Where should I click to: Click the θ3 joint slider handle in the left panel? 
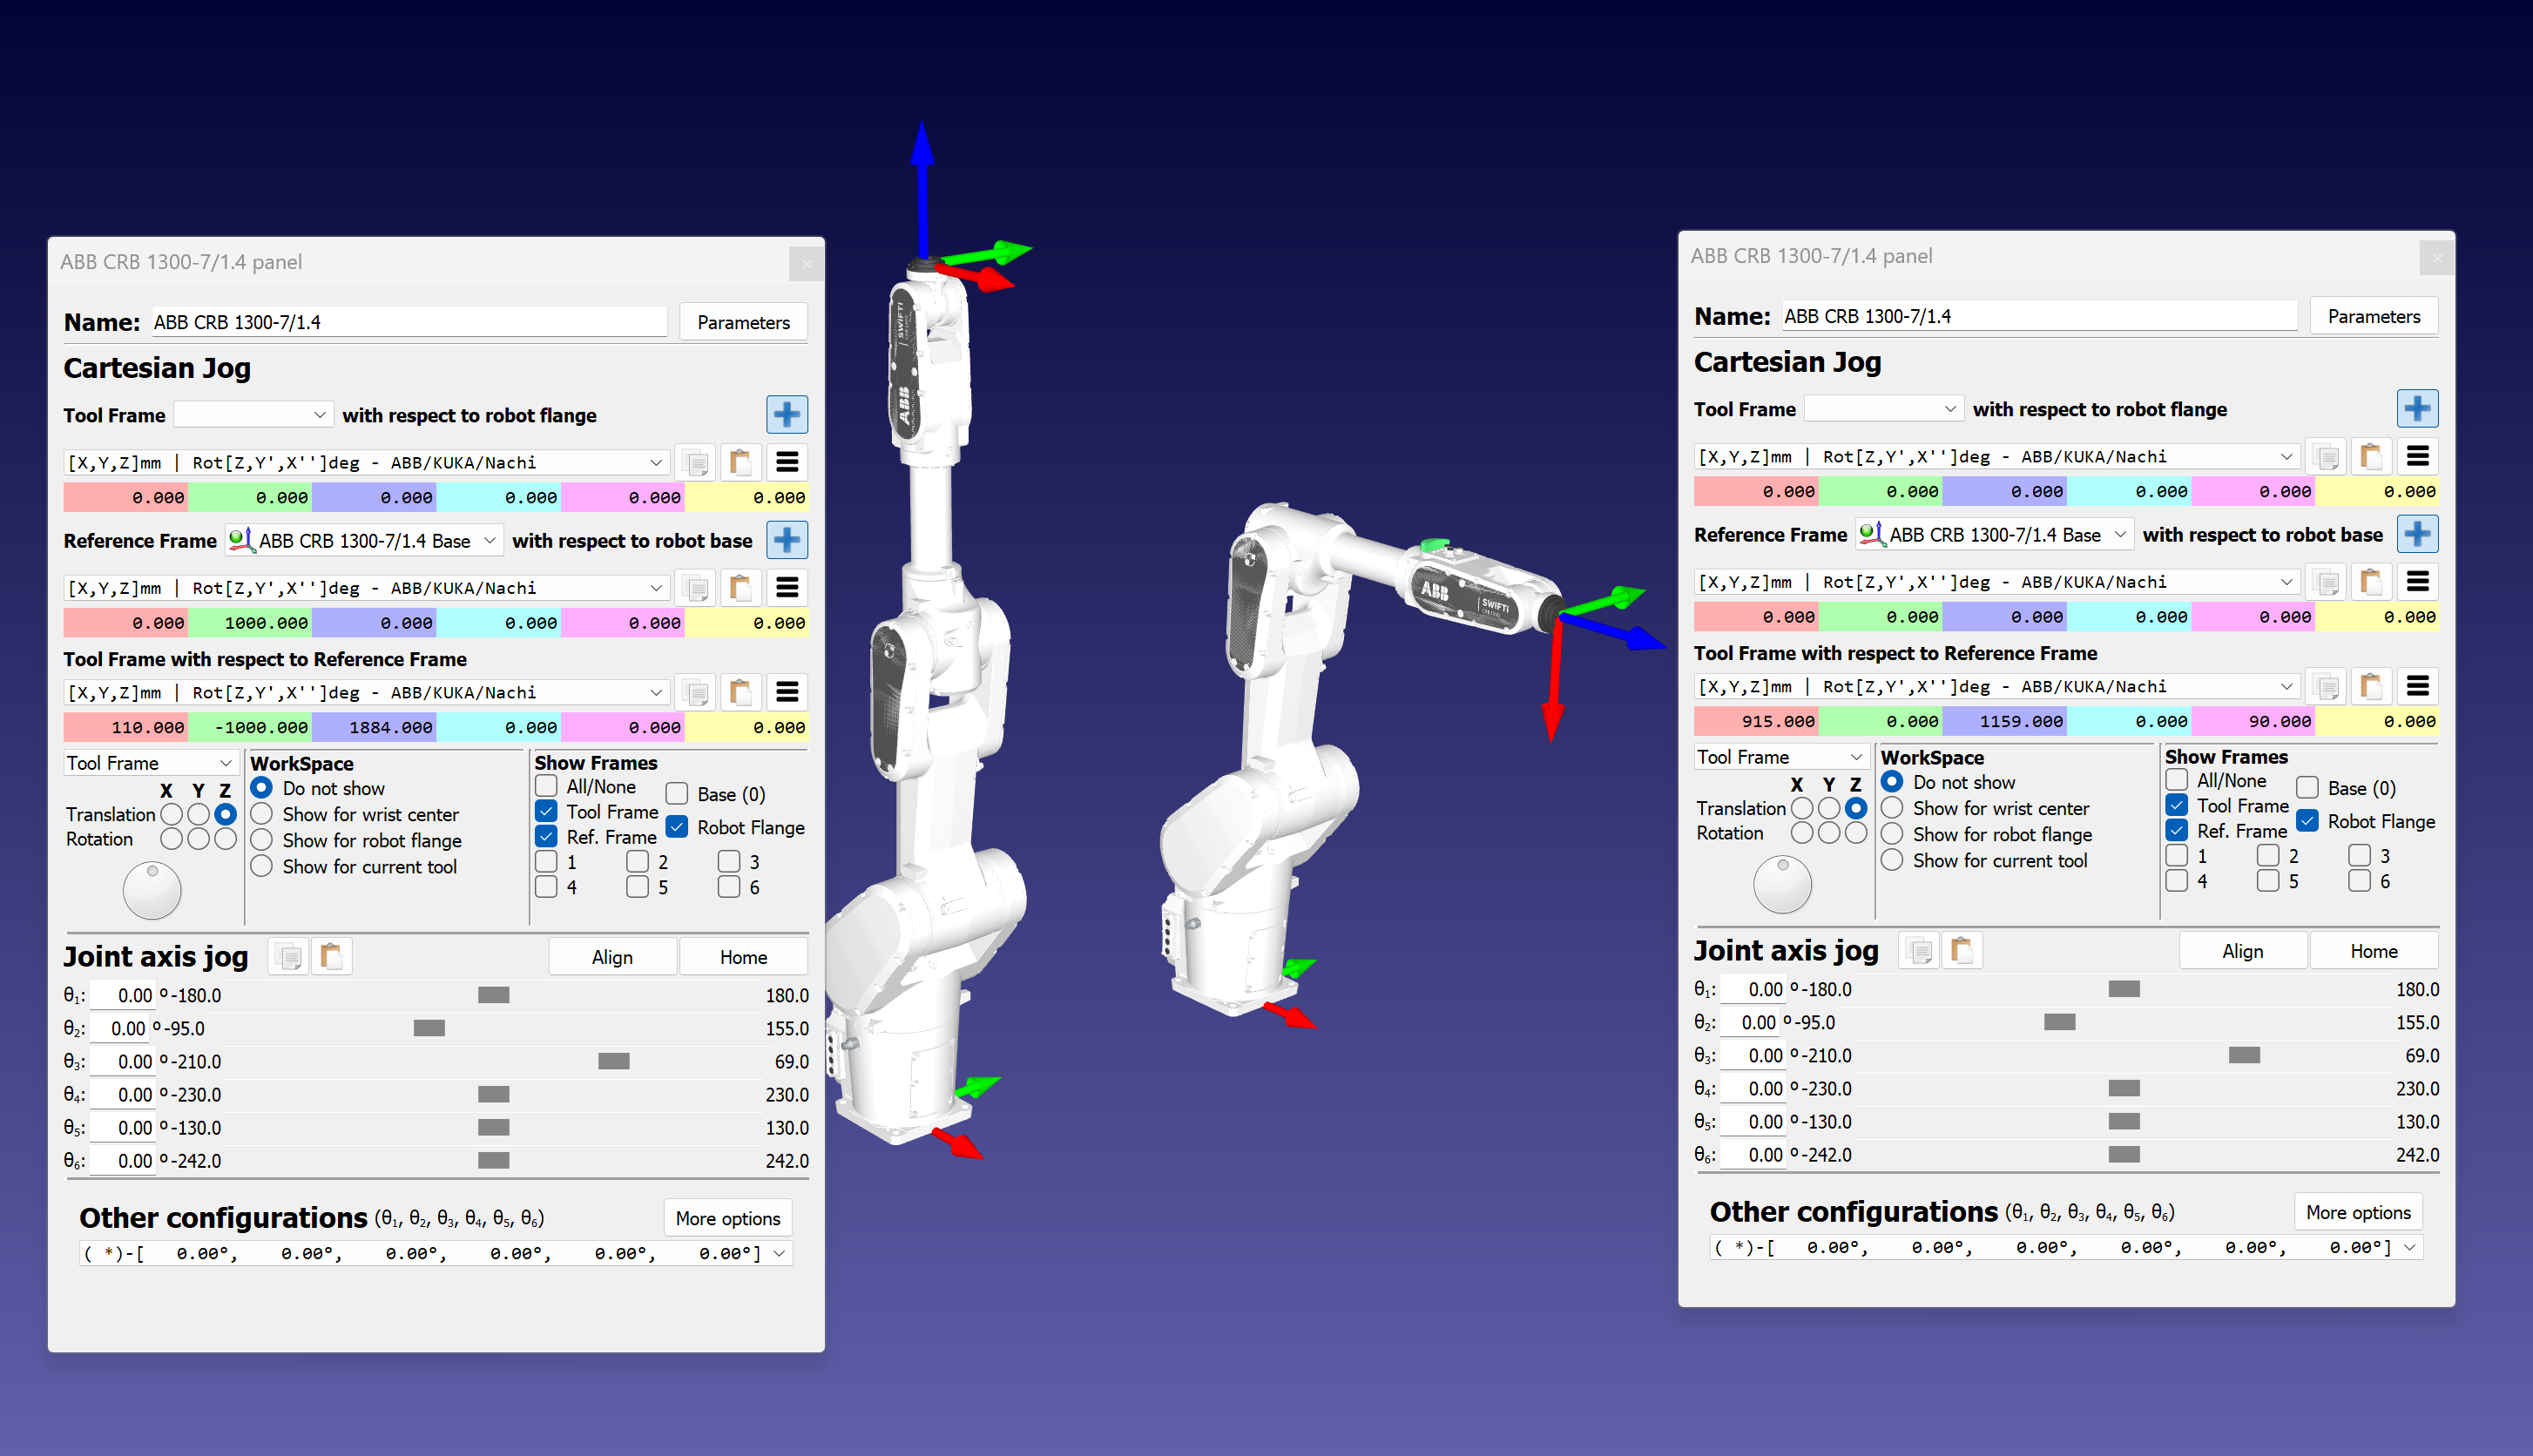[613, 1061]
